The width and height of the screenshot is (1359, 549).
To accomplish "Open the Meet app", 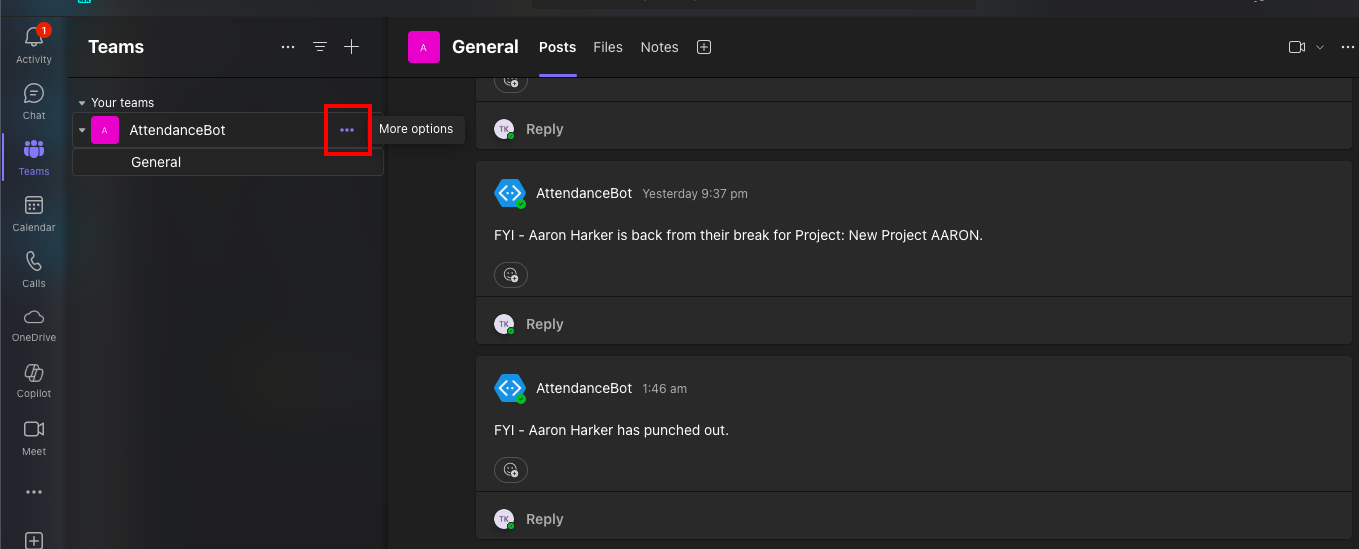I will pyautogui.click(x=34, y=437).
